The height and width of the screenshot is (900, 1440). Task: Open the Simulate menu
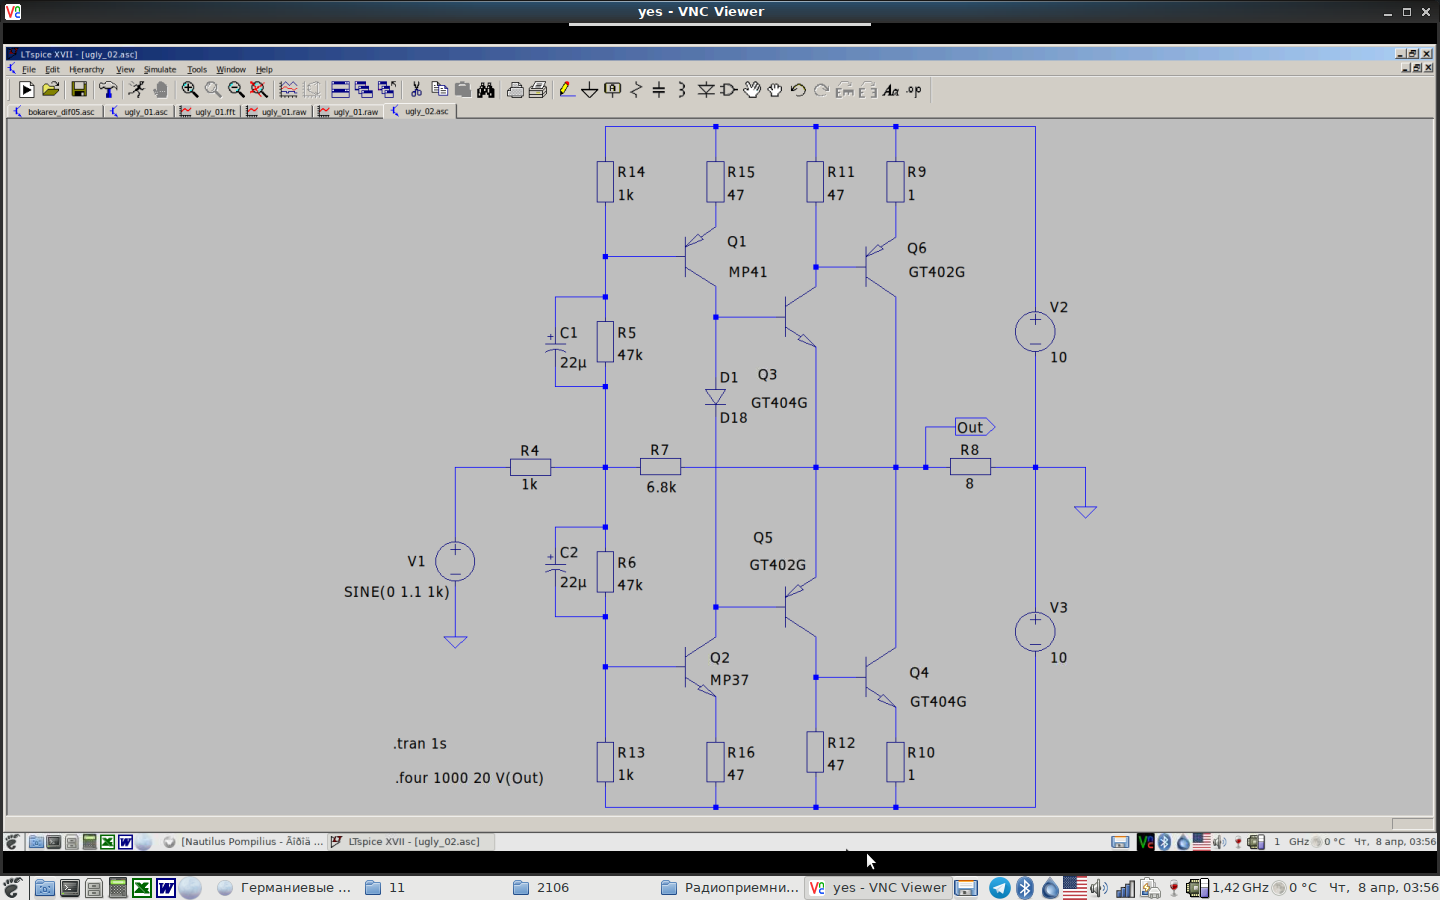(x=160, y=70)
